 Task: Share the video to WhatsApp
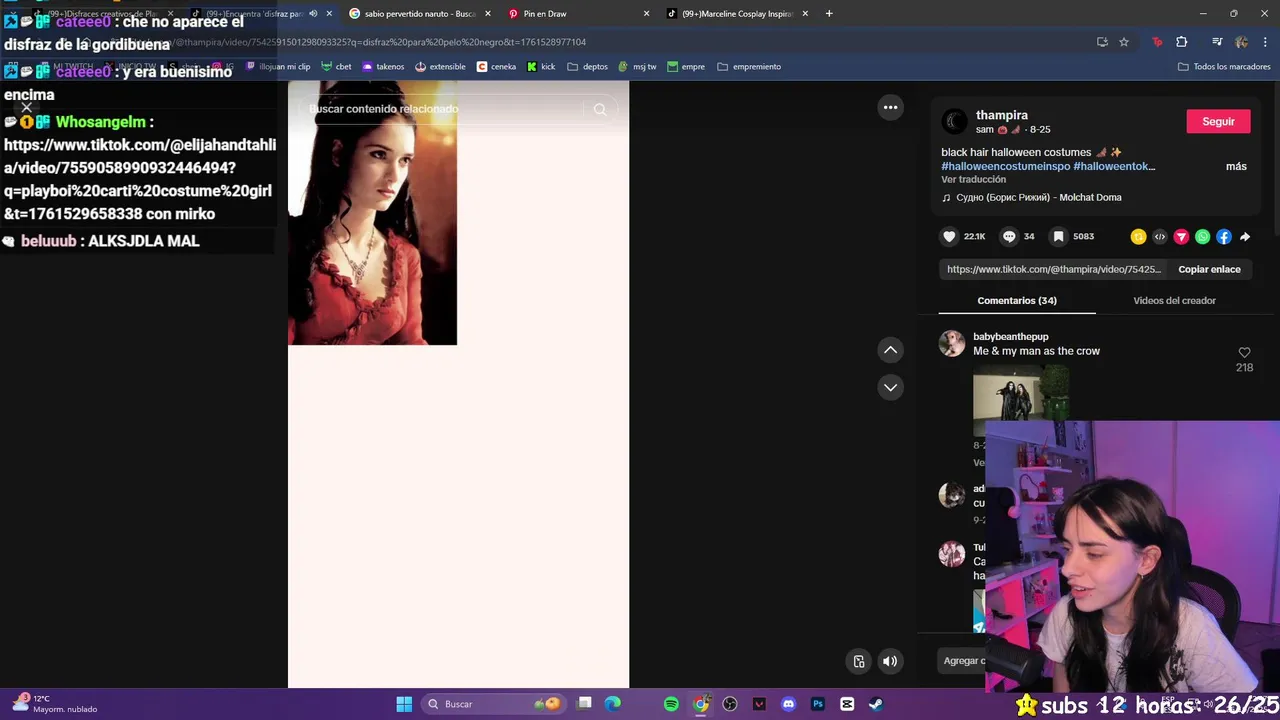click(x=1202, y=237)
